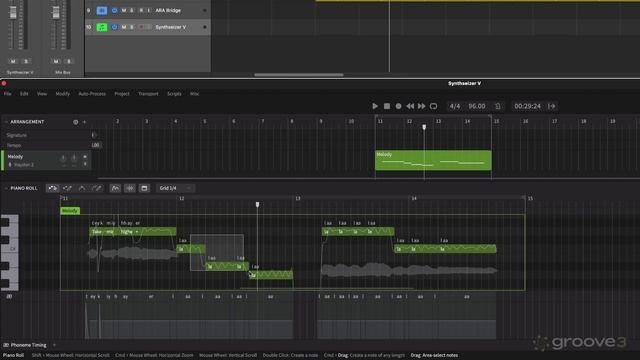Viewport: 640px width, 360px height.
Task: Toggle pitch curve display icon
Action: tap(116, 188)
